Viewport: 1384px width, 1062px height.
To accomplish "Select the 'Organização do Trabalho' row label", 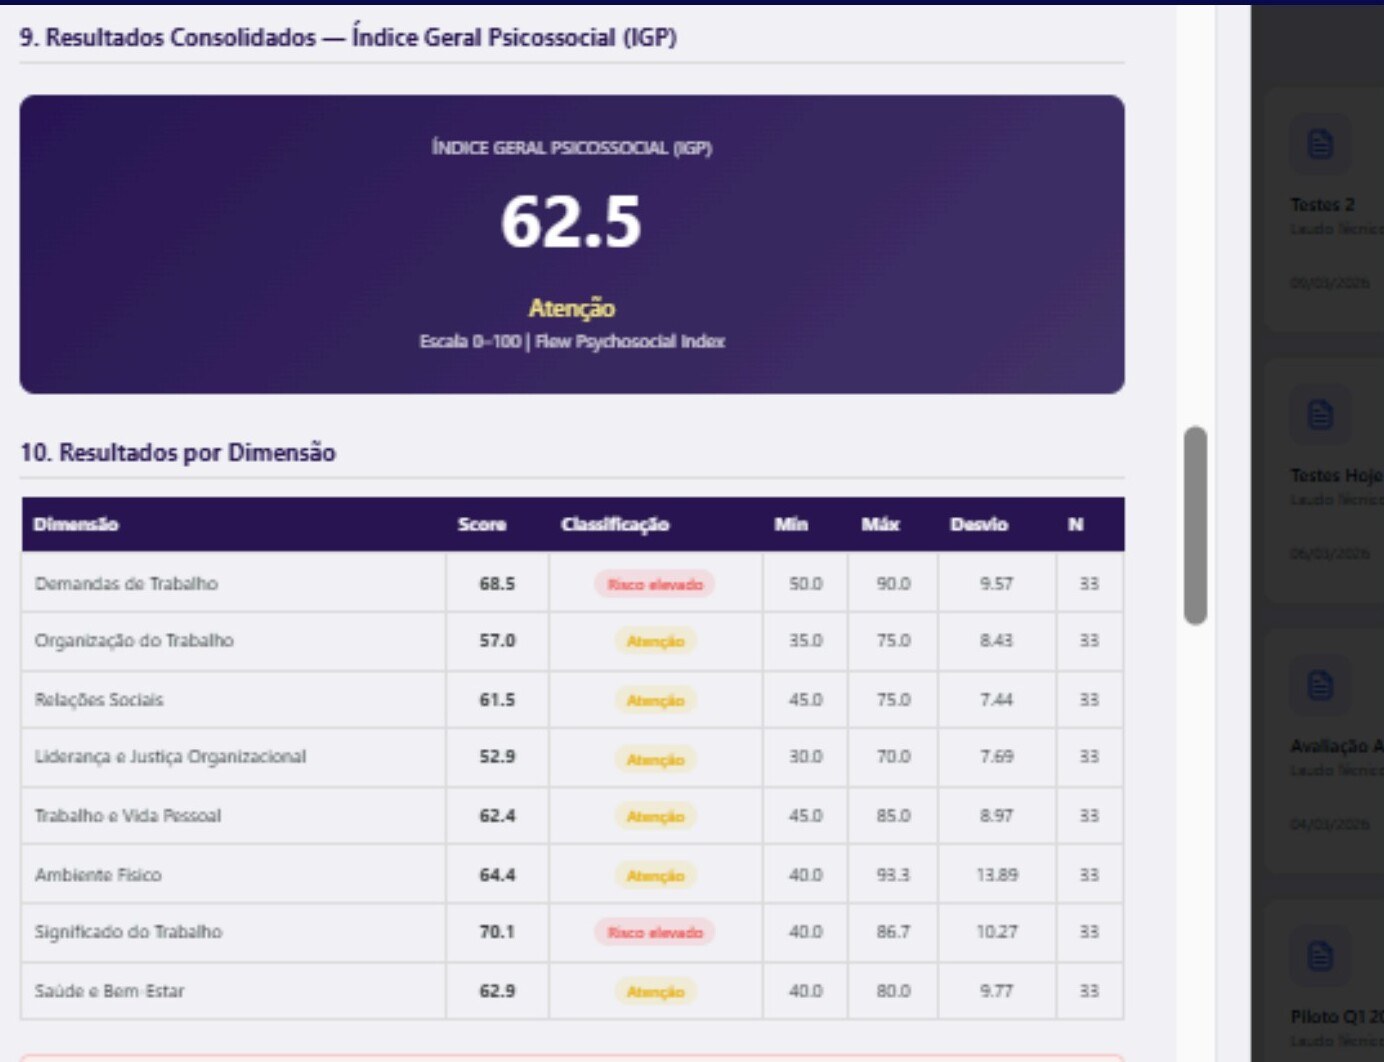I will (x=134, y=641).
